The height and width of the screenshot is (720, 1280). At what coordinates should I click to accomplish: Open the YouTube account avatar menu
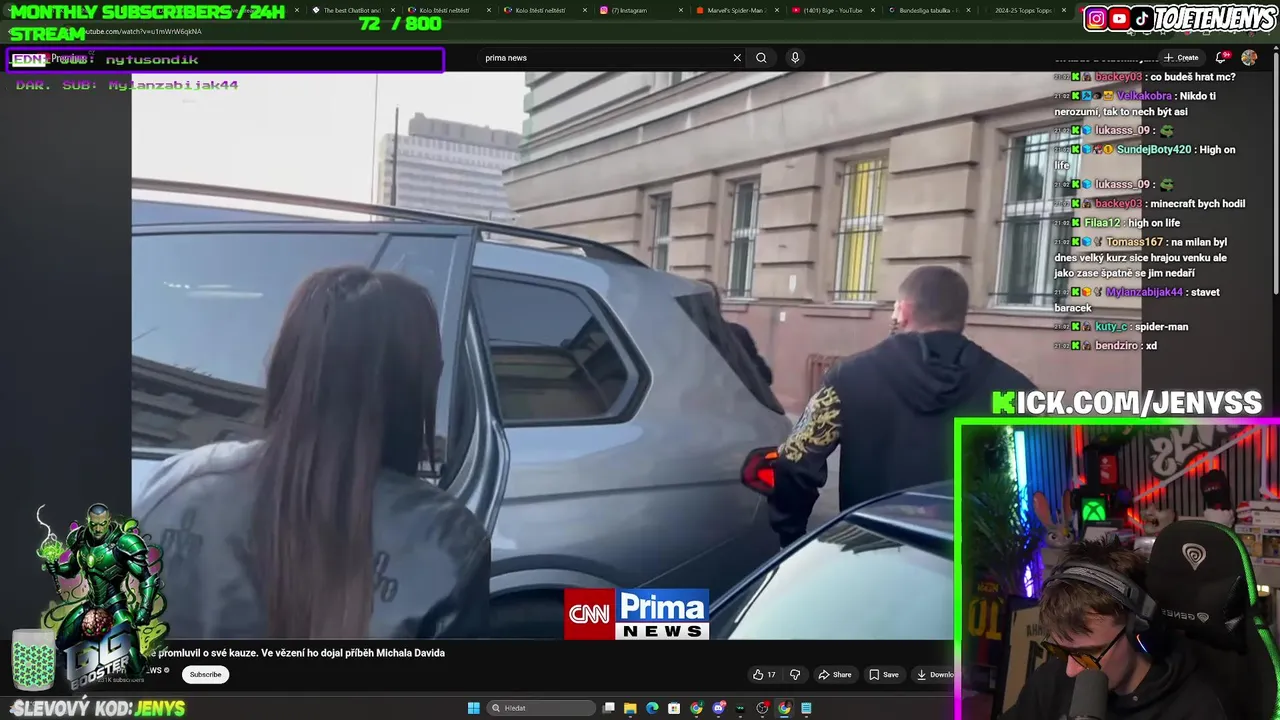pyautogui.click(x=1249, y=58)
